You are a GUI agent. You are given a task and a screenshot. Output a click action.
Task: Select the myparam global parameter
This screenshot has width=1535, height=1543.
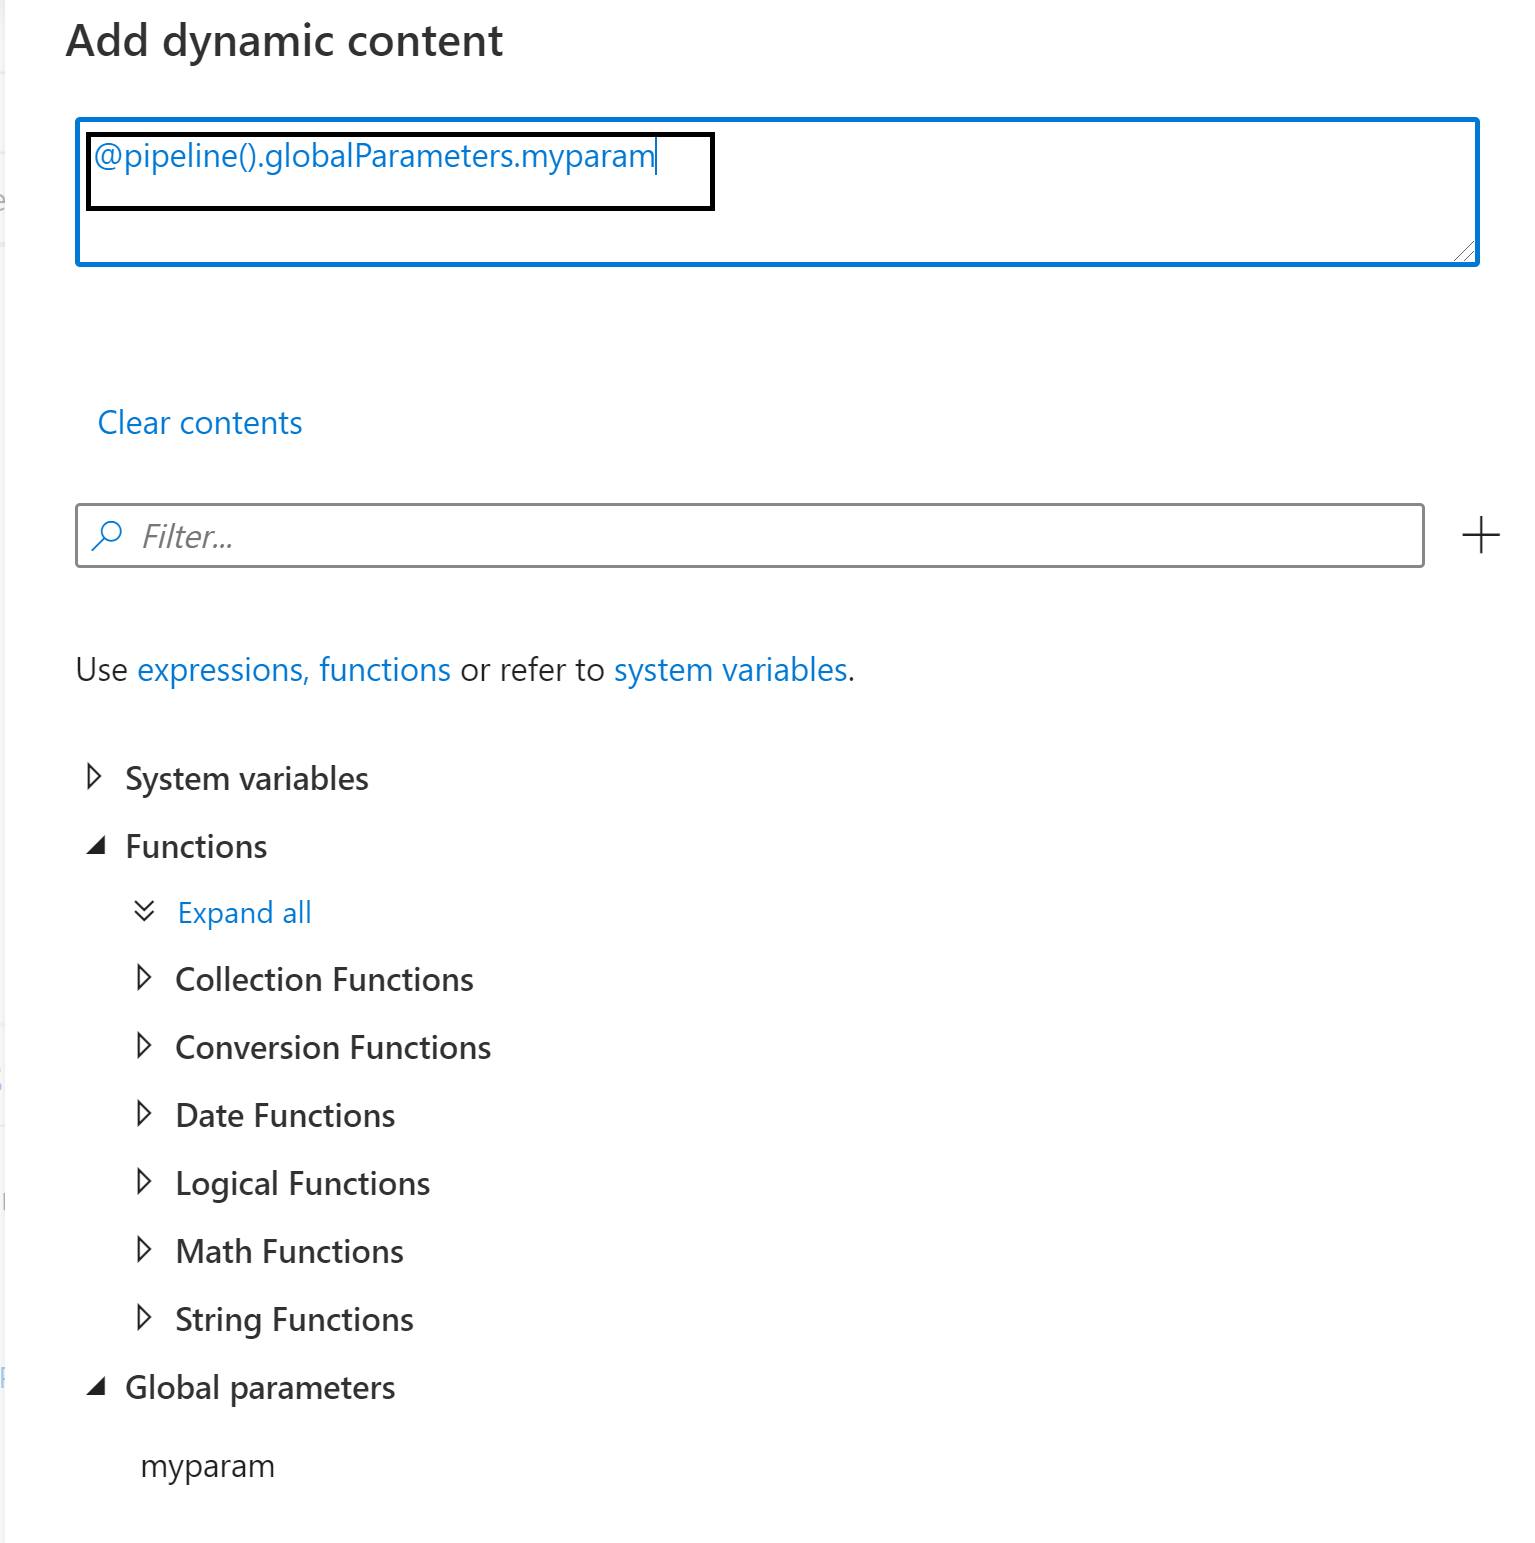point(207,1466)
